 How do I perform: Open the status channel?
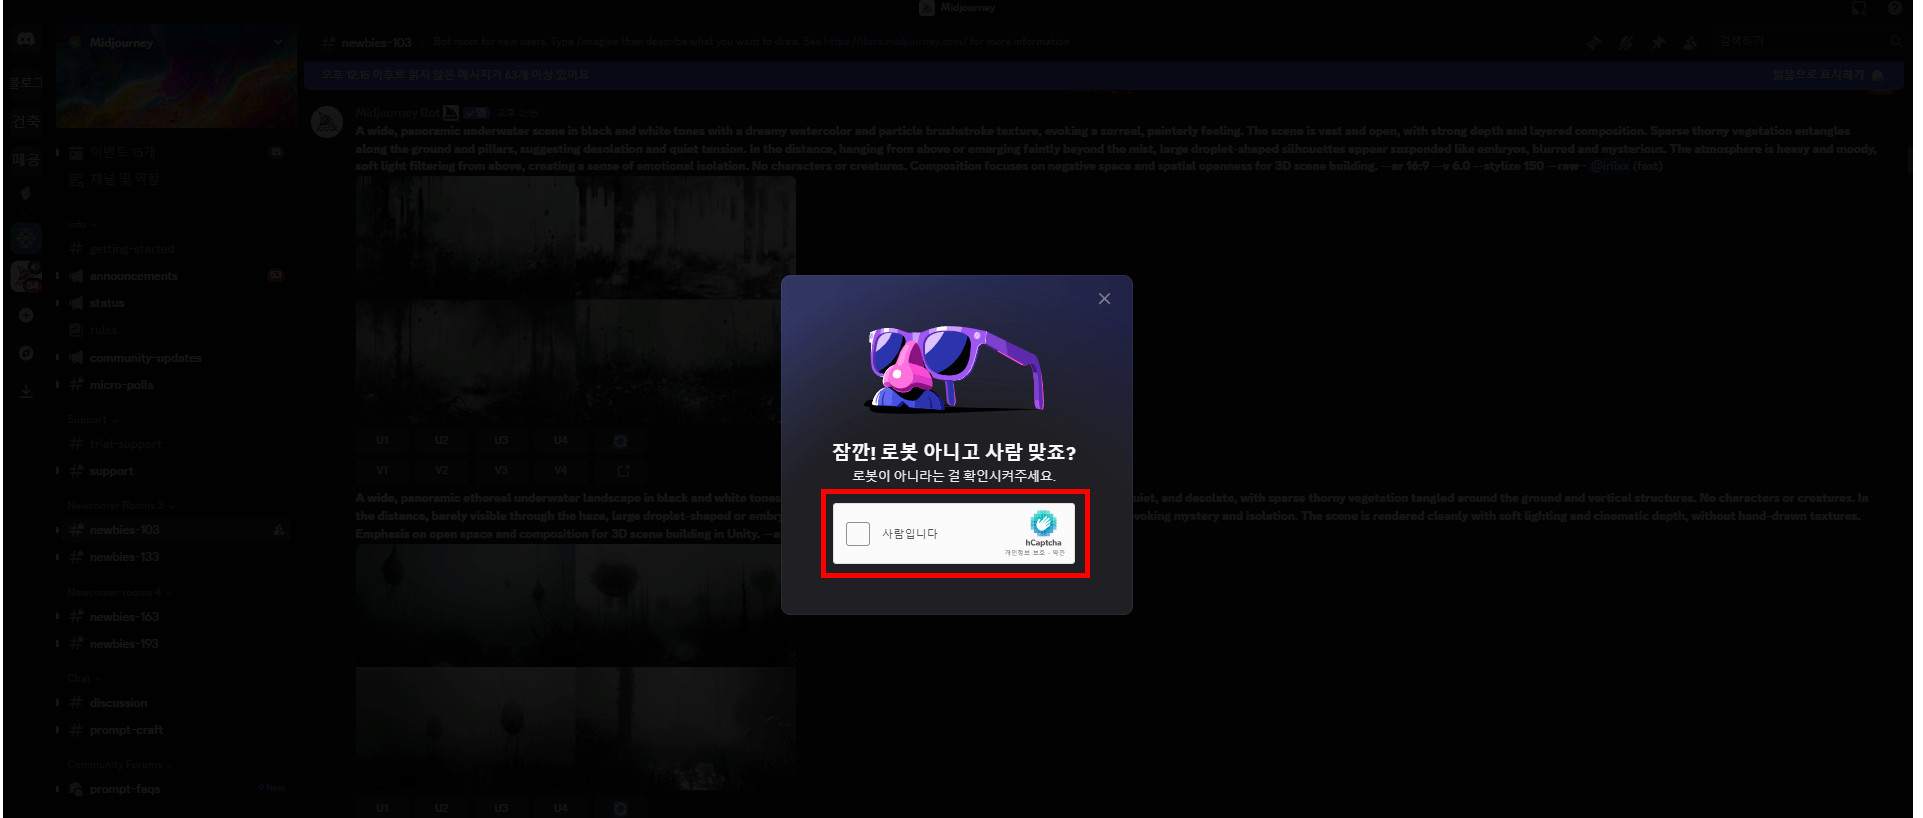[x=176, y=303]
